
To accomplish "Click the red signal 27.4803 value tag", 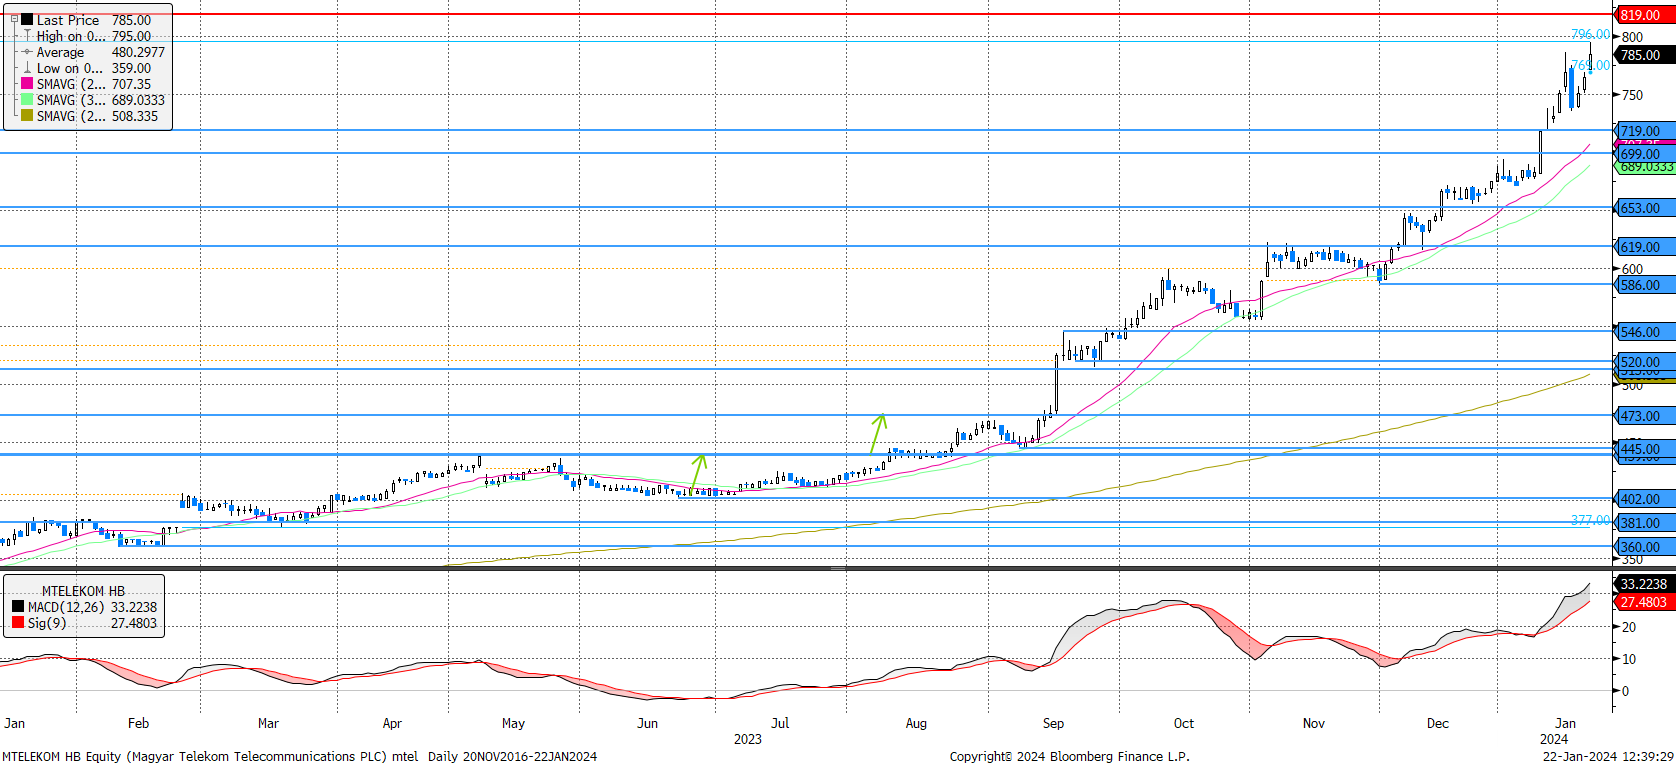I will (1645, 602).
